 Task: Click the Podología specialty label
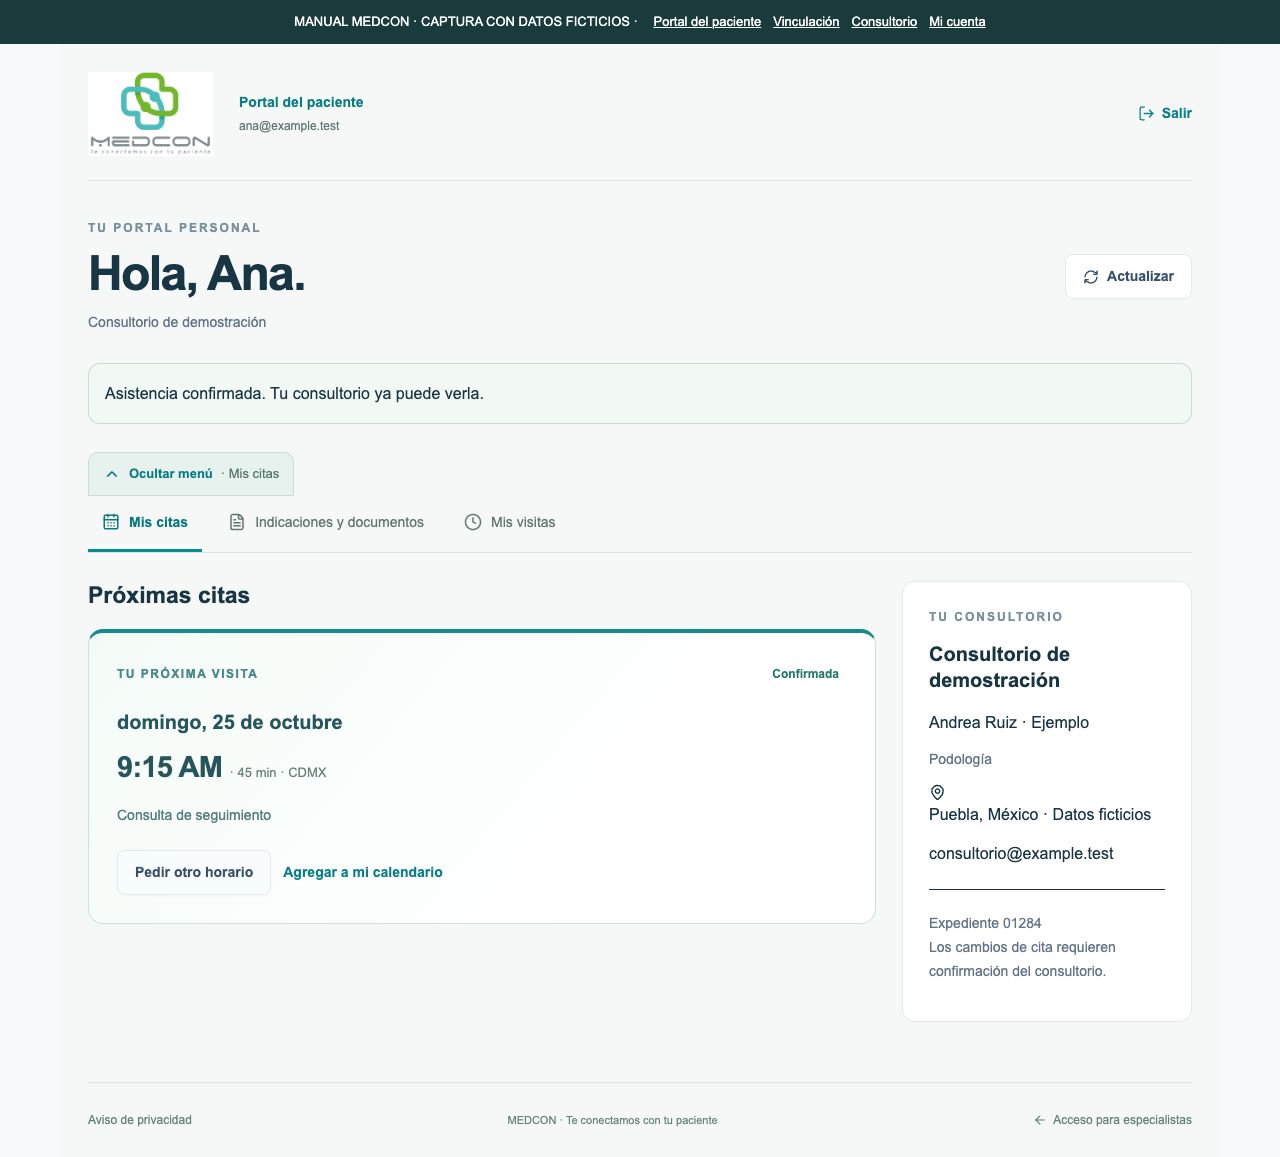coord(960,759)
